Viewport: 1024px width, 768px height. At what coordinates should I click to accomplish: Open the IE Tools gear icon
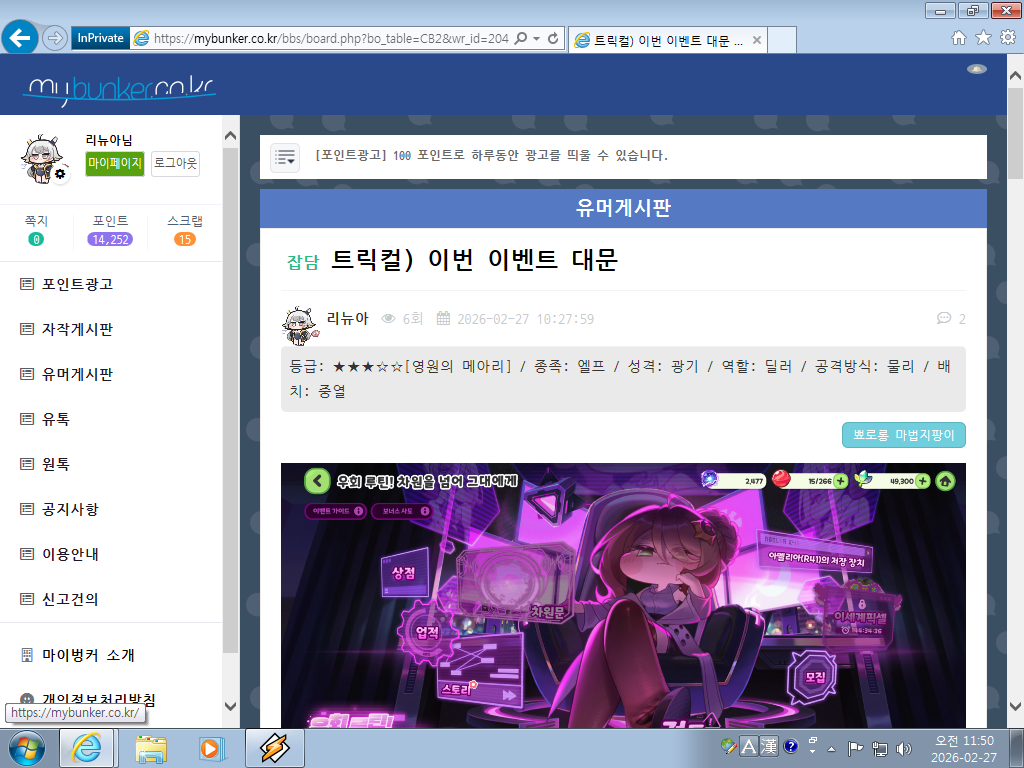pyautogui.click(x=1008, y=38)
